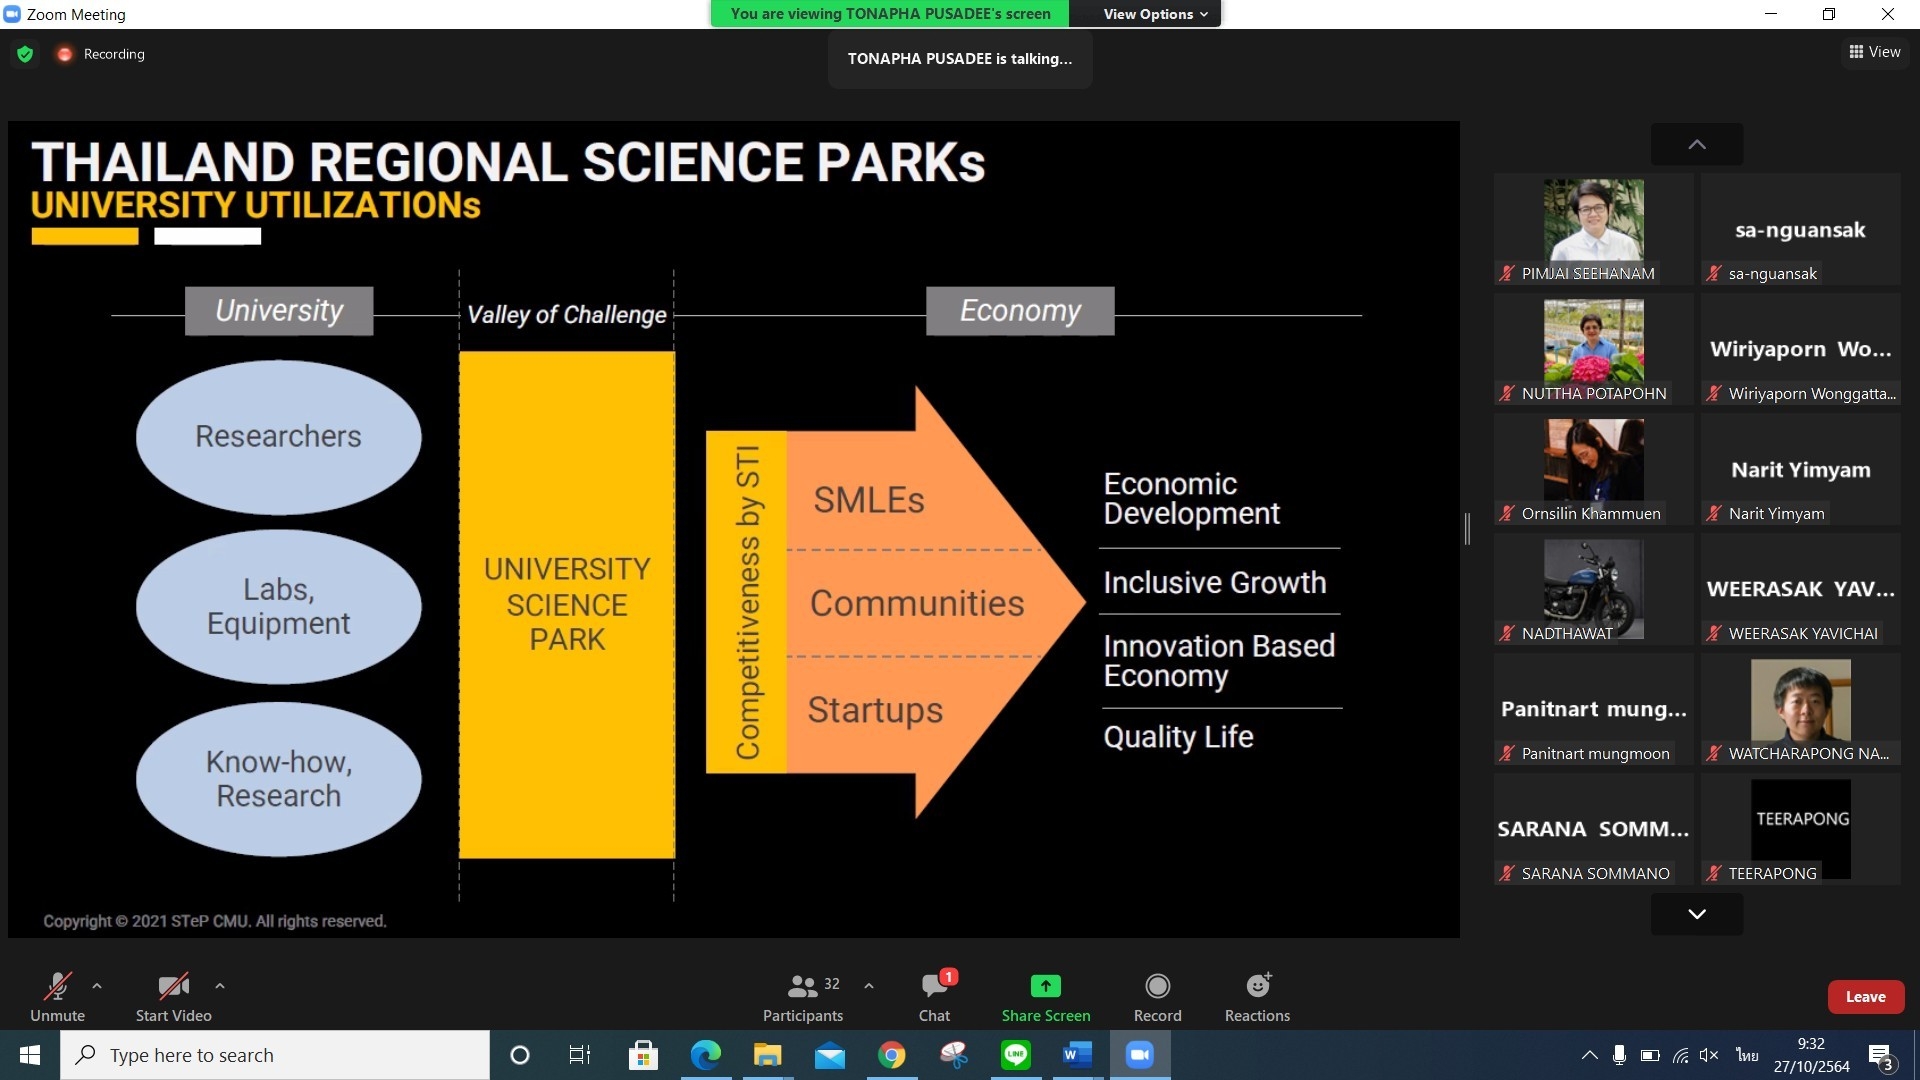Screen dimensions: 1920x1080
Task: Open Microsoft Store from taskbar
Action: click(x=643, y=1055)
